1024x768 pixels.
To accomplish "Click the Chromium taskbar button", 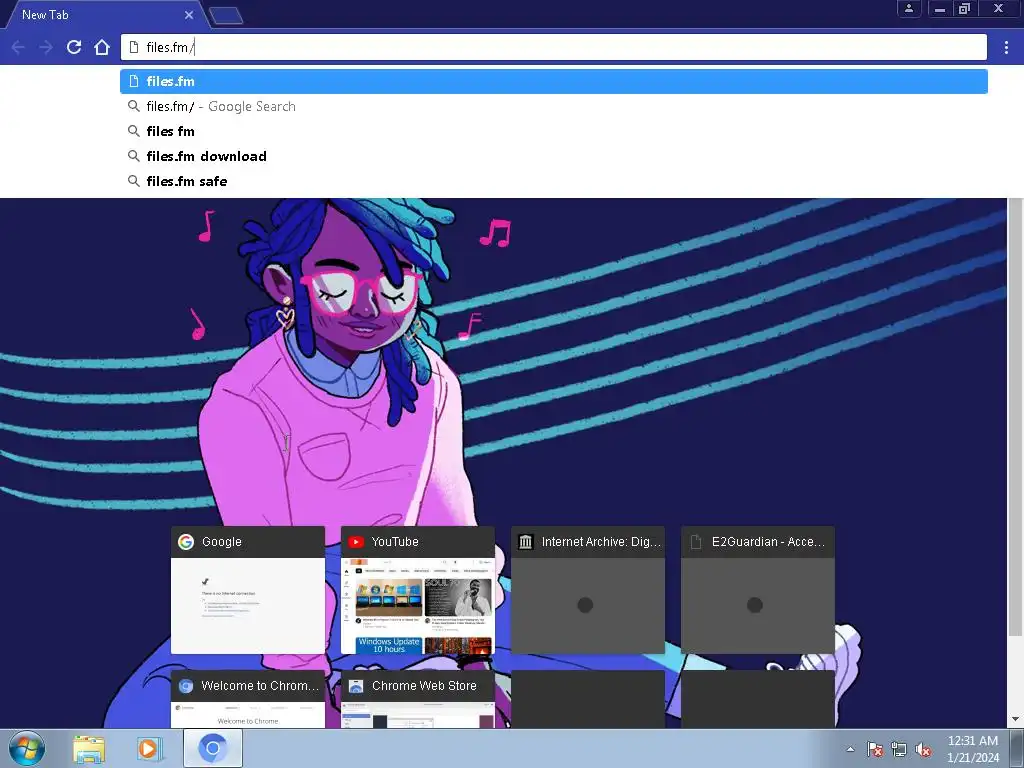I will point(213,748).
